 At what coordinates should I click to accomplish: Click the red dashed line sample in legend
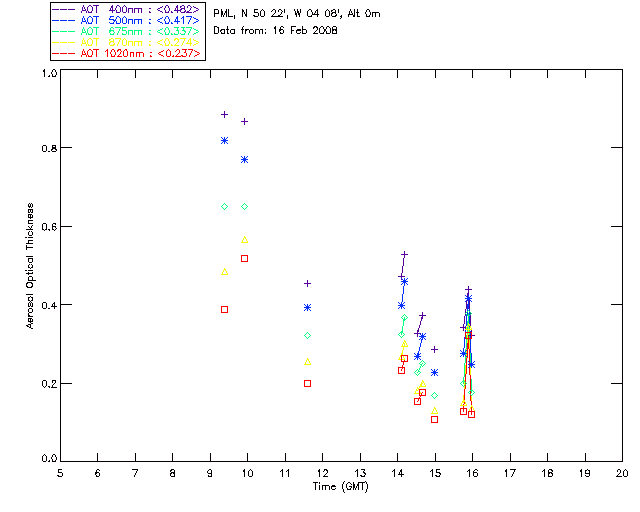coord(64,53)
